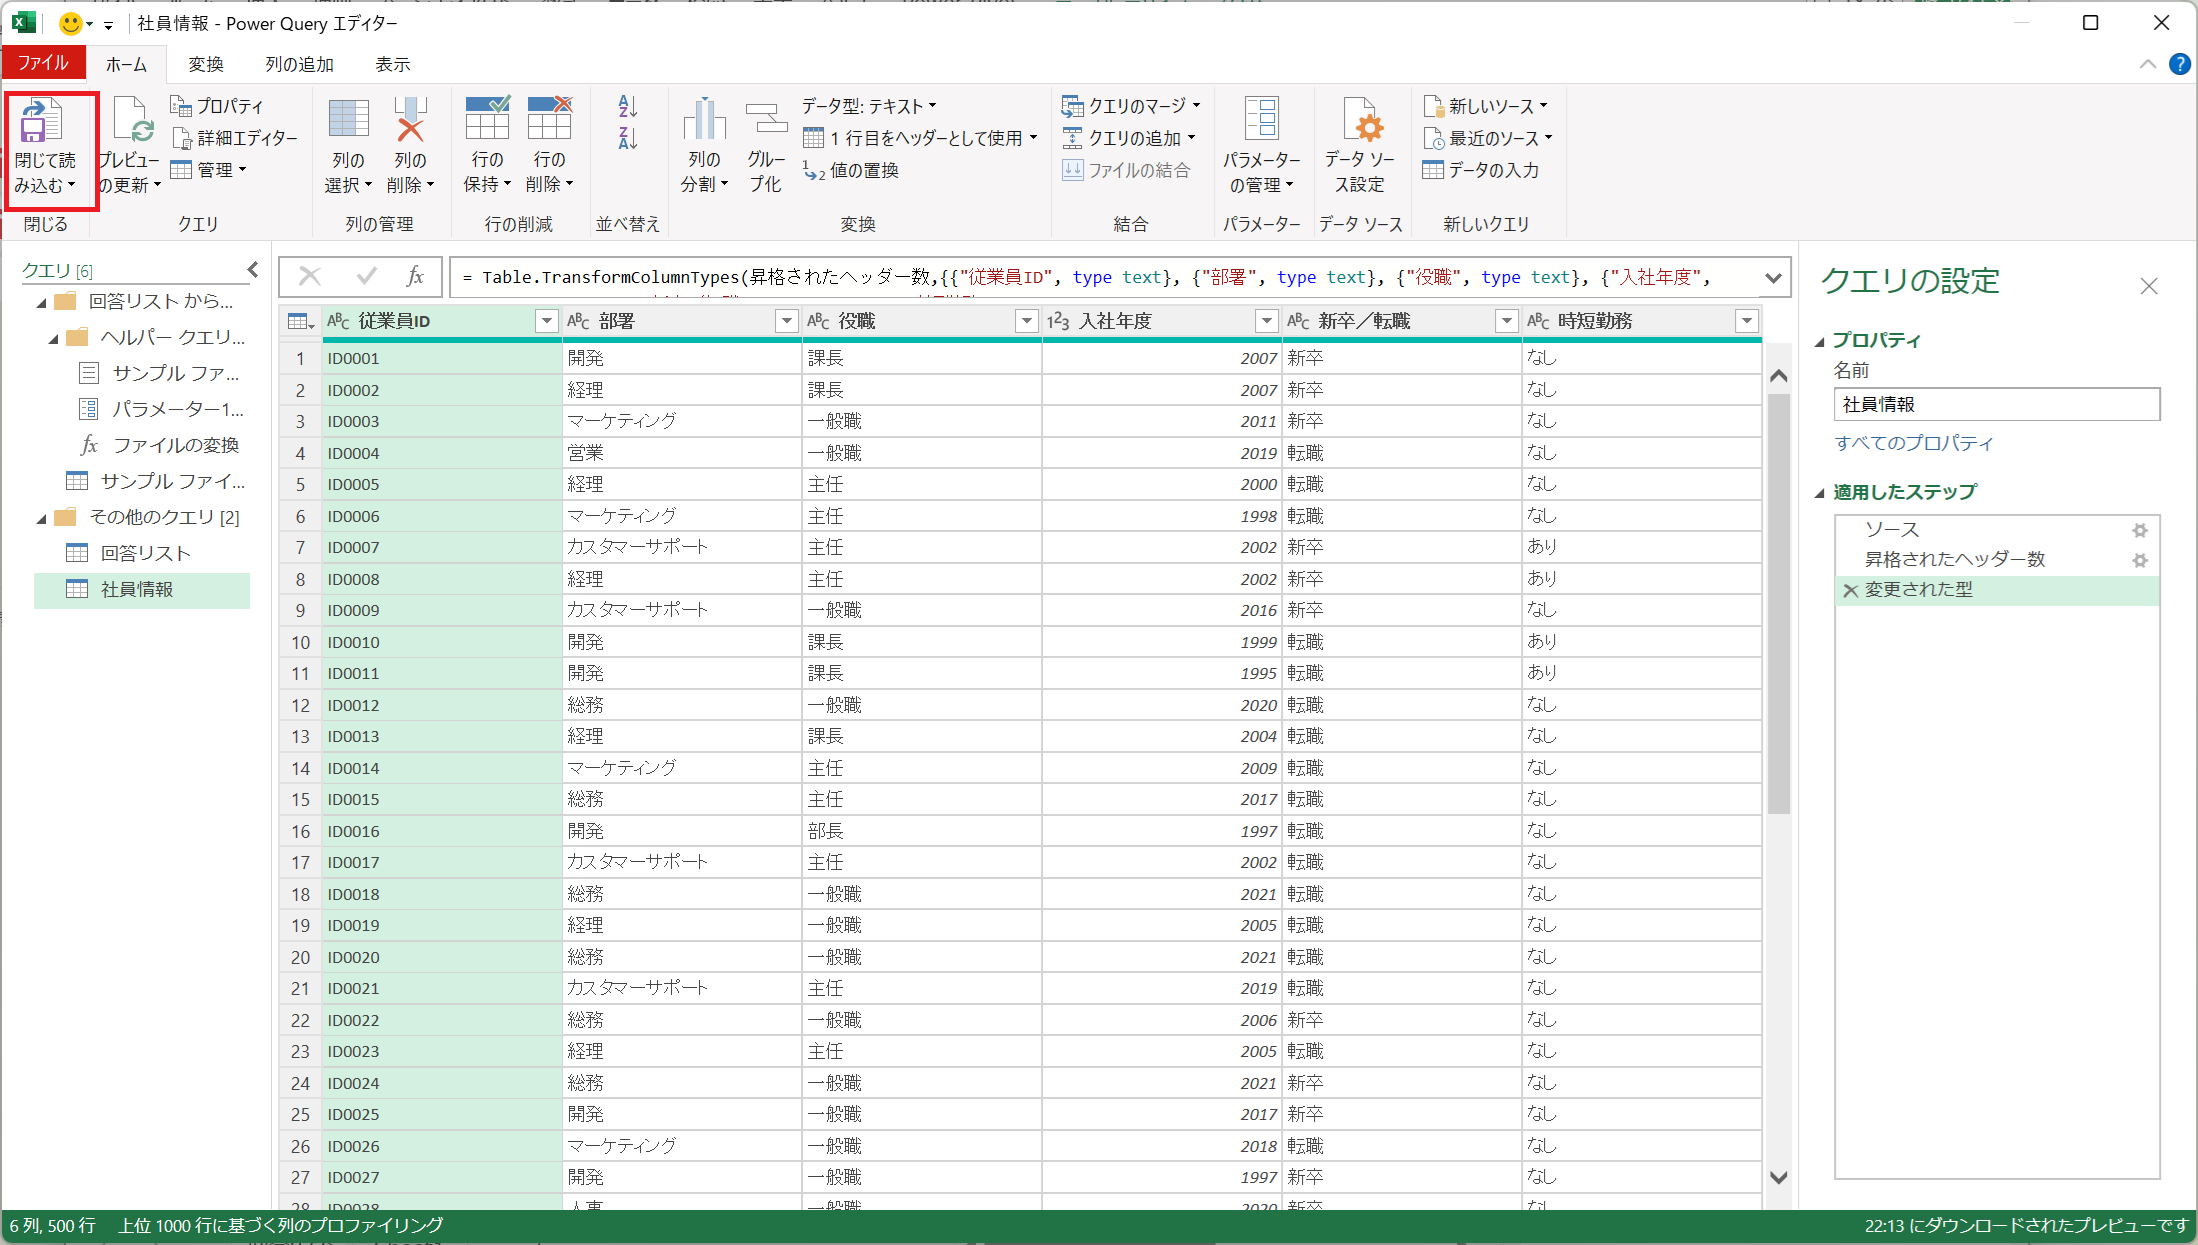Select the 社員情報 query
Screen dimensions: 2198x1245
coord(142,590)
